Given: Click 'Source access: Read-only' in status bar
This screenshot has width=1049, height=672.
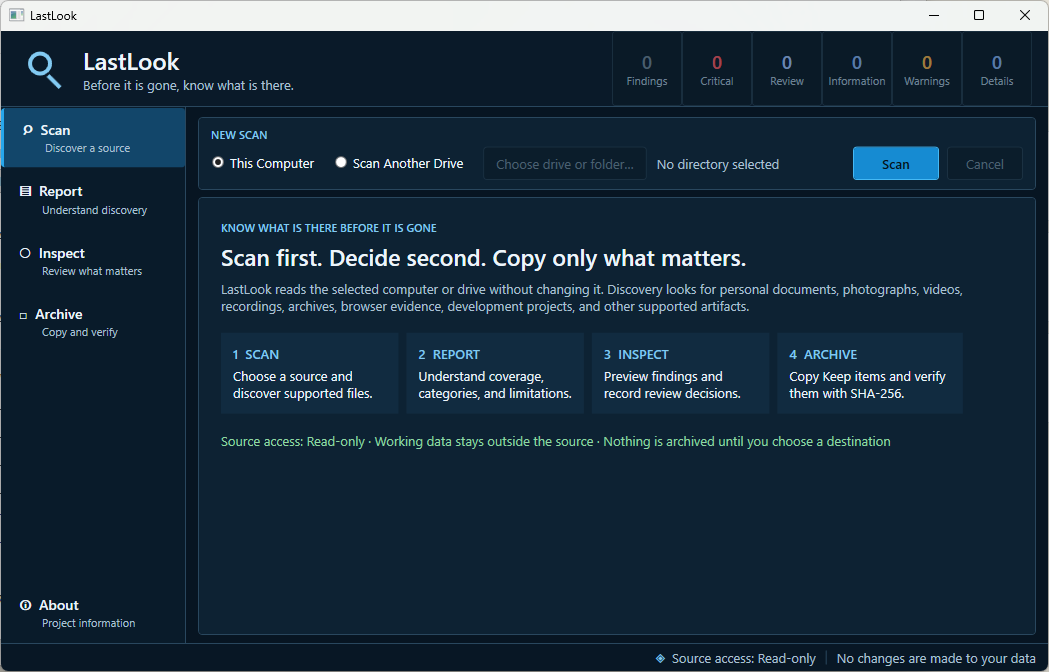Looking at the screenshot, I should coord(743,659).
